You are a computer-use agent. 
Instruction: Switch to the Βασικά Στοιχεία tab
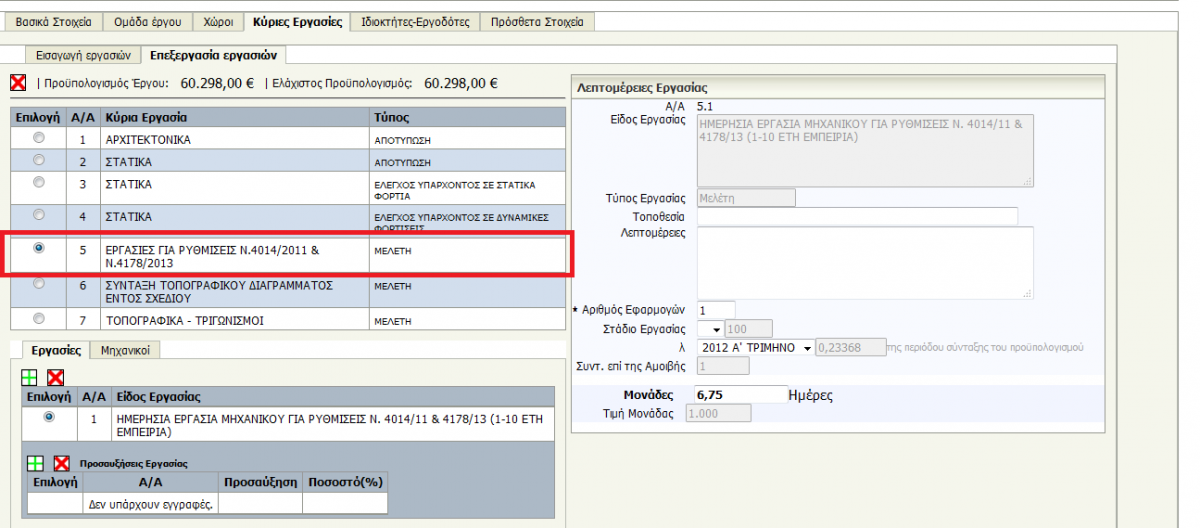[x=53, y=21]
